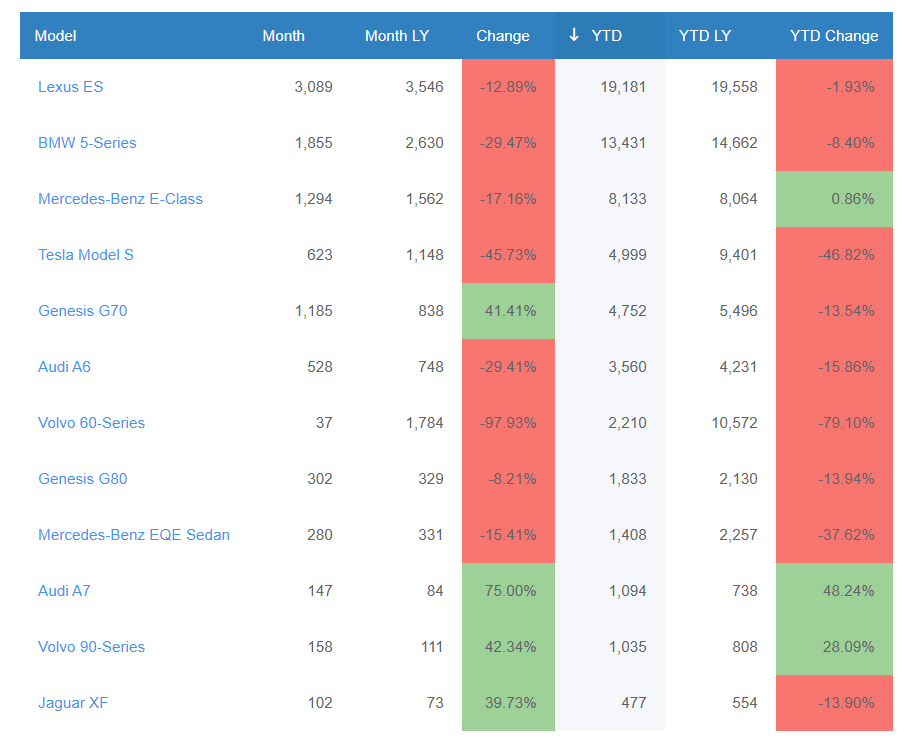
Task: Select the -37.62% YTD change cell
Action: [x=834, y=534]
